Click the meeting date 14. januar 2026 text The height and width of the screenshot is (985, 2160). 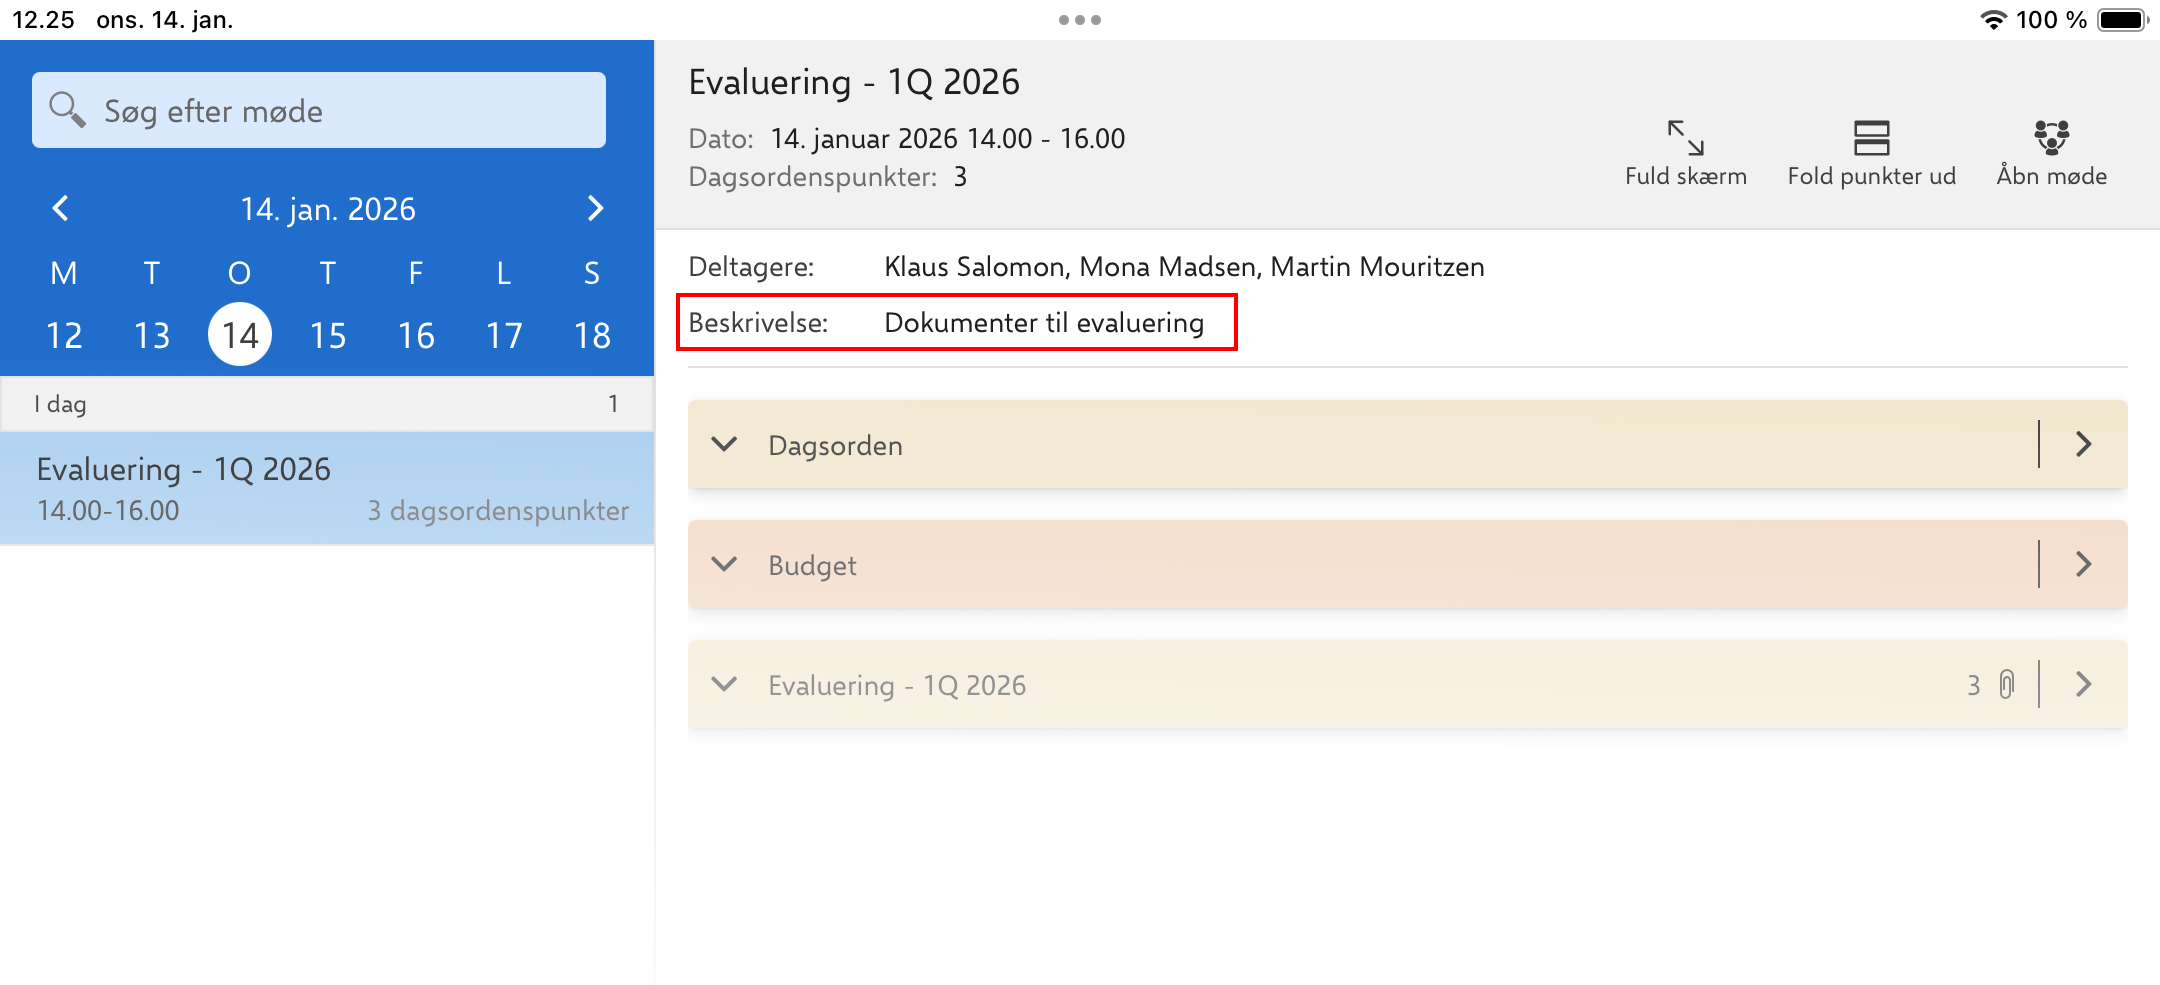point(947,139)
